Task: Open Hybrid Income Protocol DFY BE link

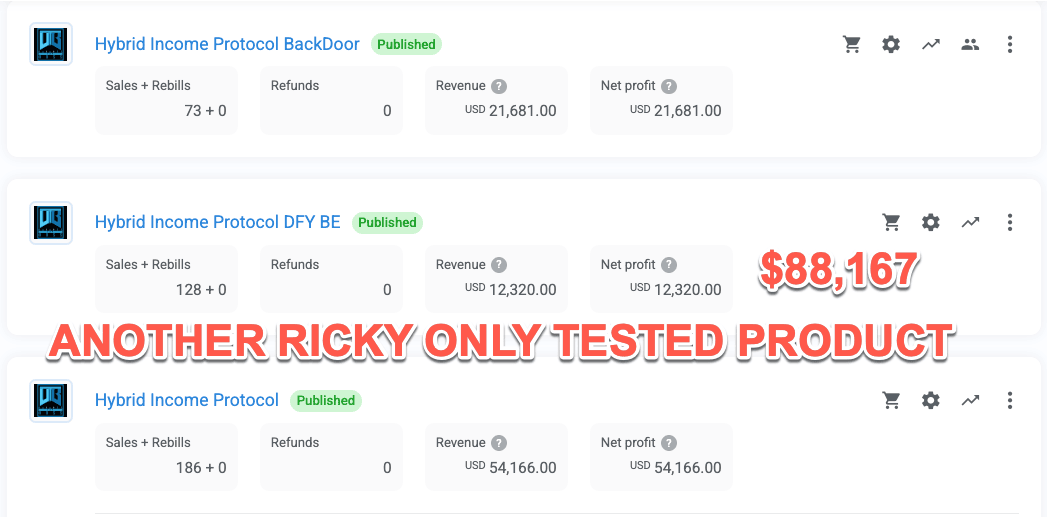Action: tap(218, 222)
